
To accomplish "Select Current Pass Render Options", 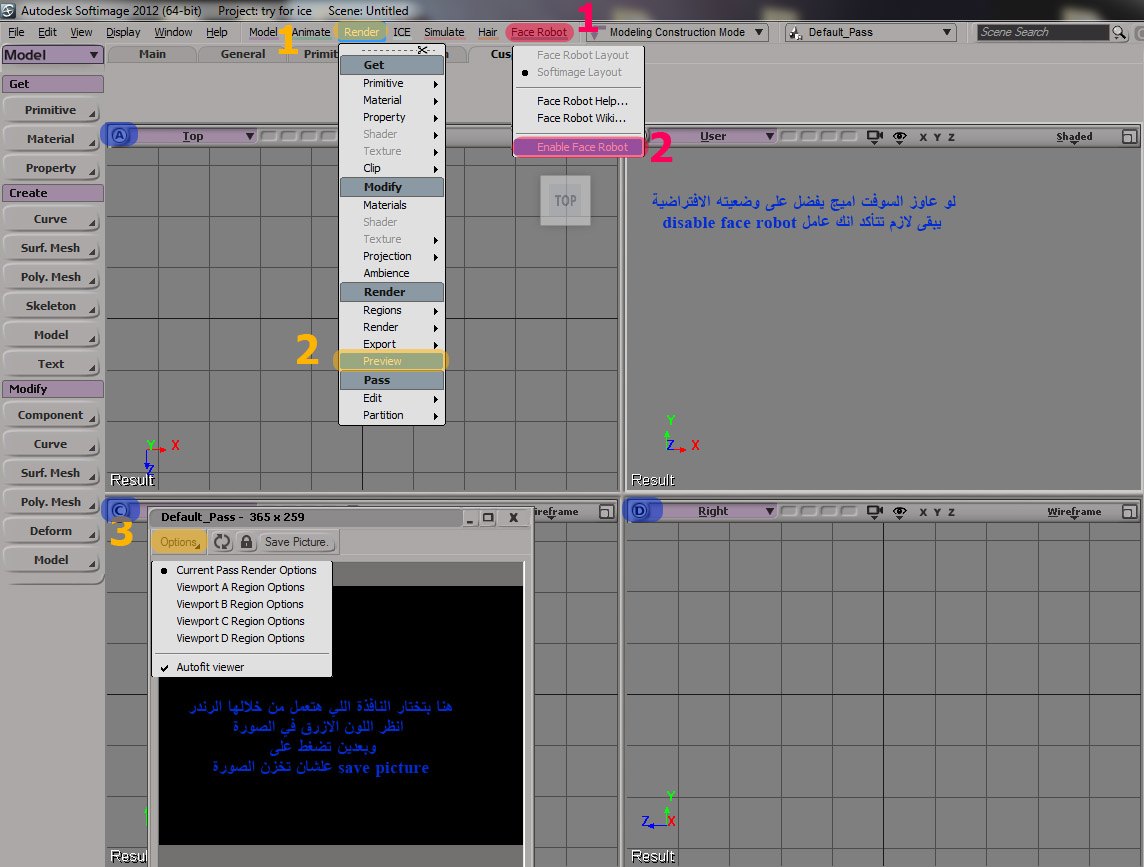I will coord(246,570).
